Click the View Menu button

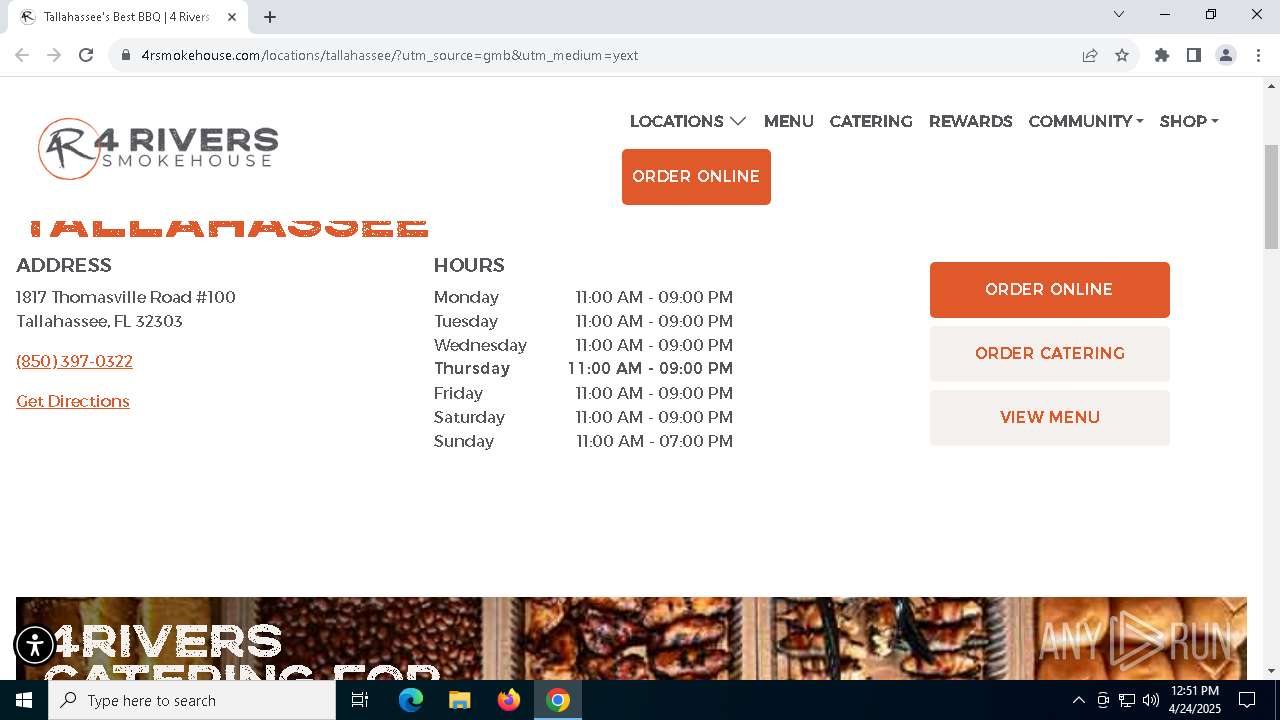1050,418
